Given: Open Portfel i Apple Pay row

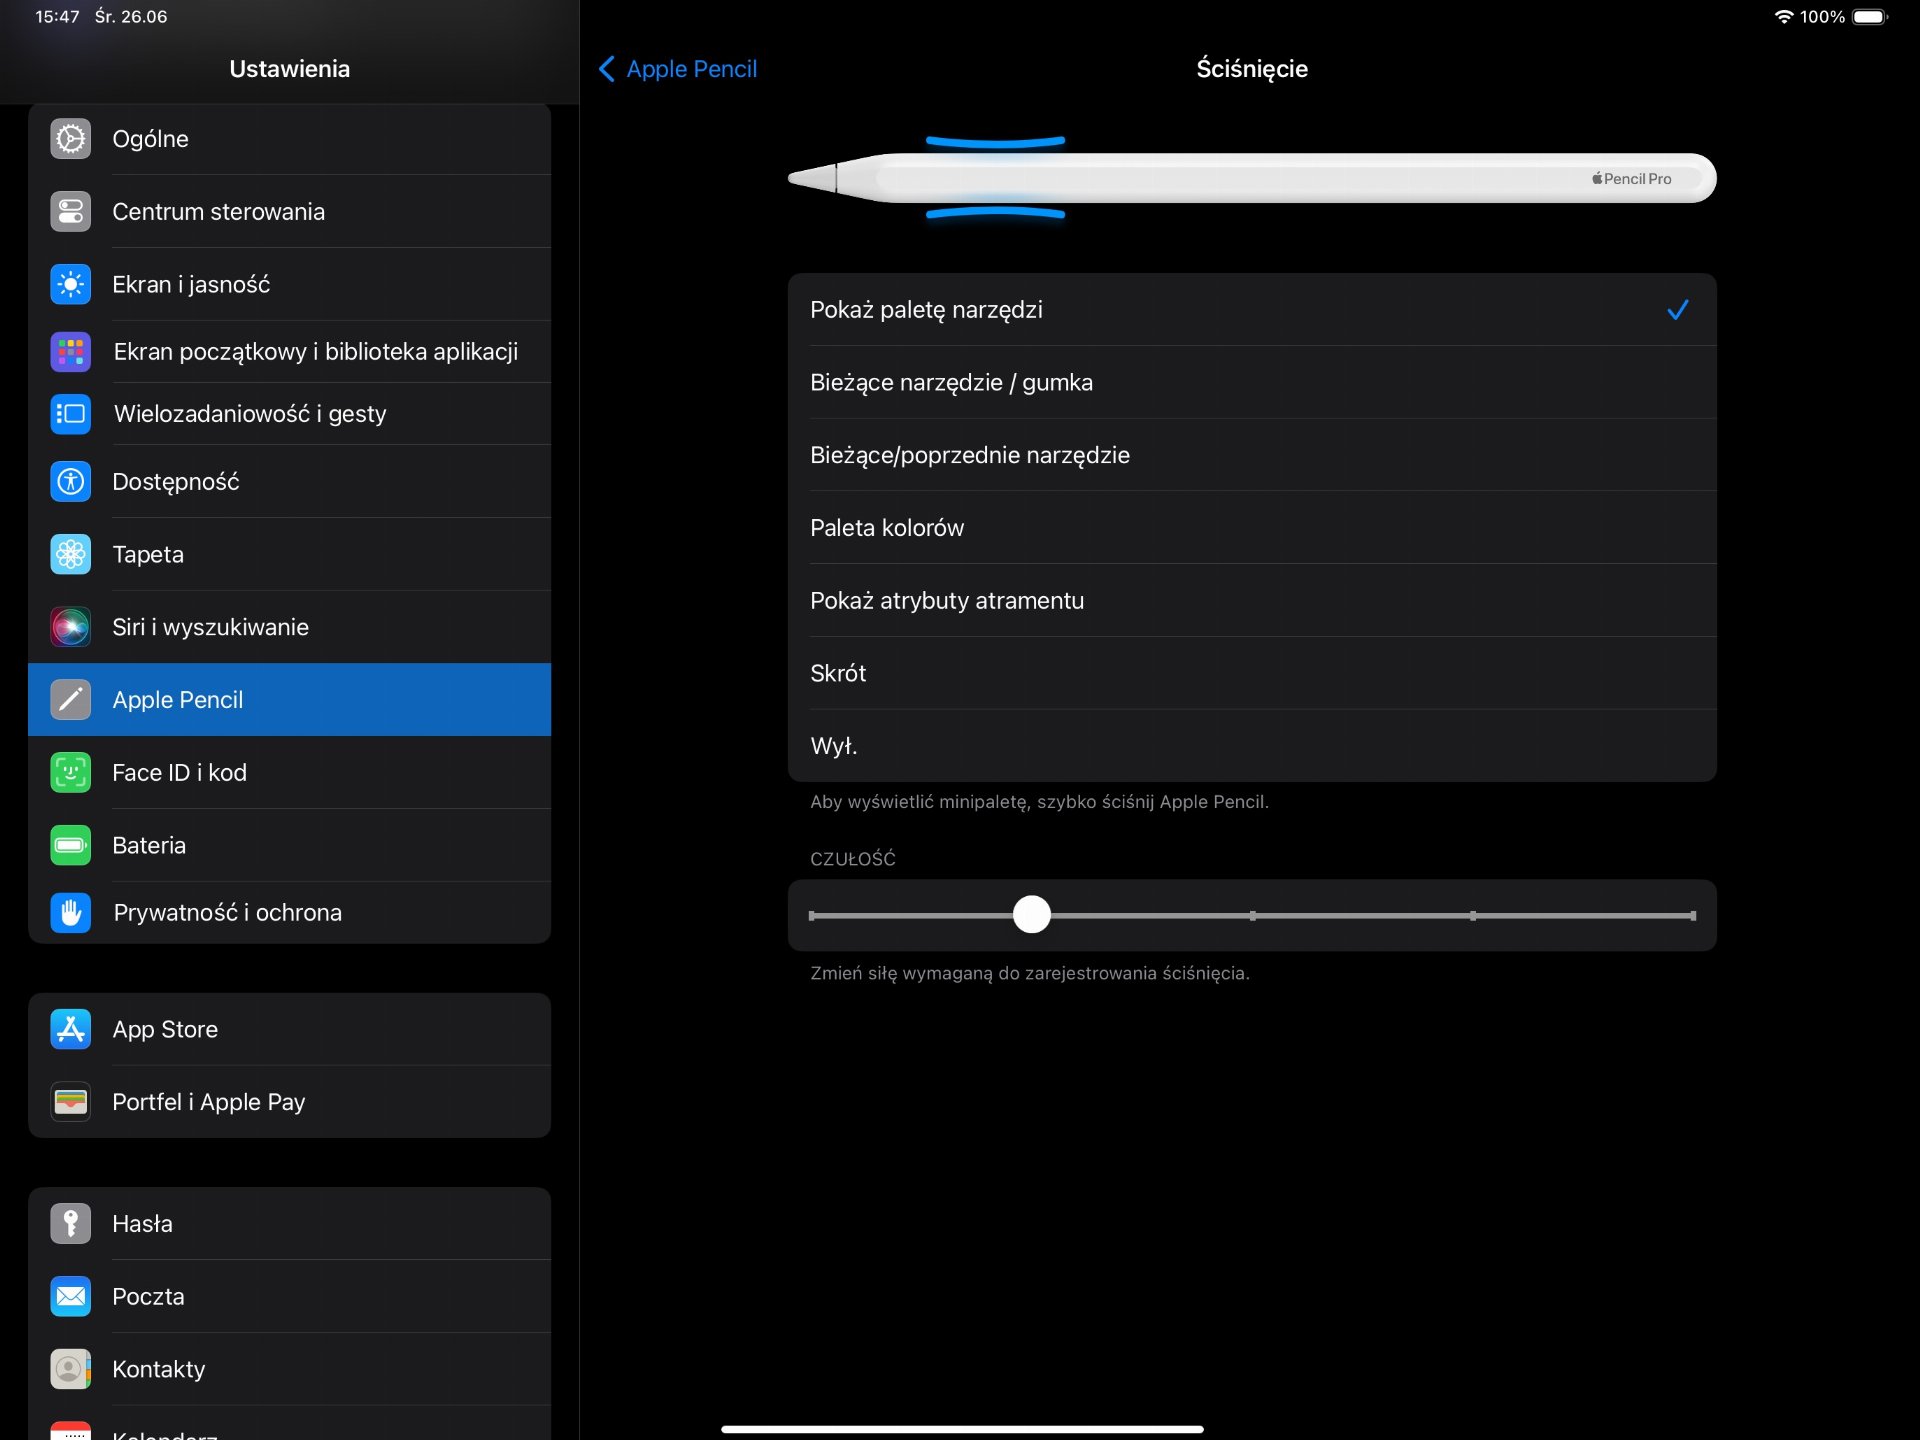Looking at the screenshot, I should (289, 1102).
